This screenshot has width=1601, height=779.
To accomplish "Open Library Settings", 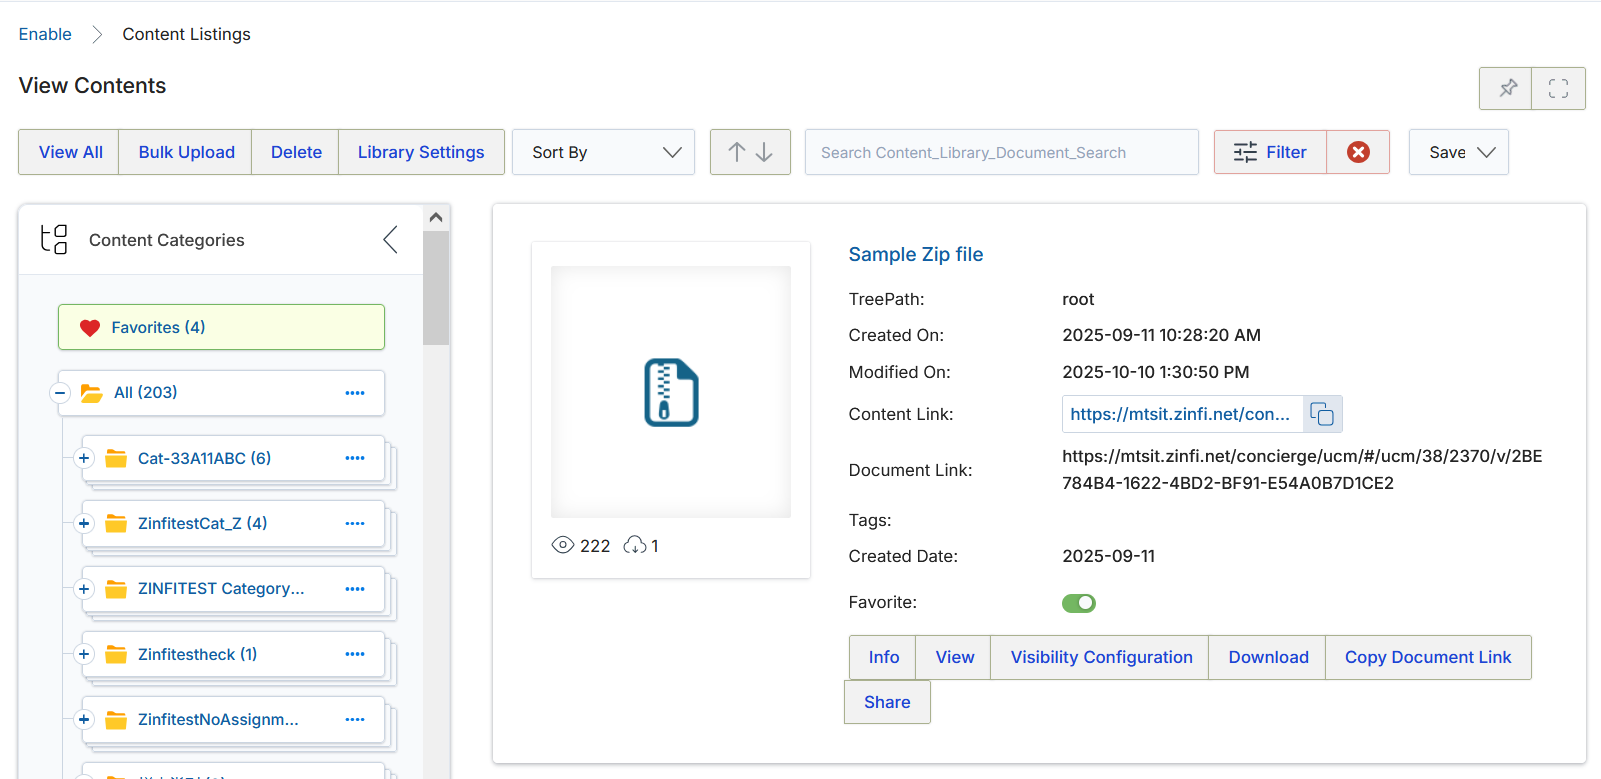I will (421, 152).
